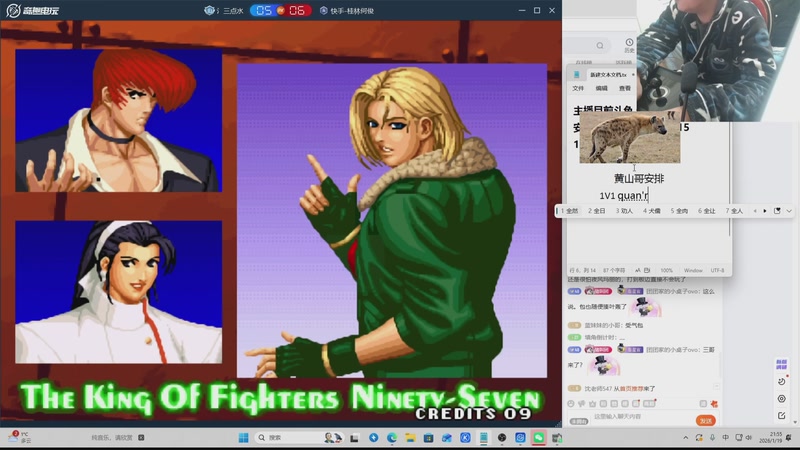800x450 pixels.
Task: Open the Windows Start button
Action: coord(243,438)
